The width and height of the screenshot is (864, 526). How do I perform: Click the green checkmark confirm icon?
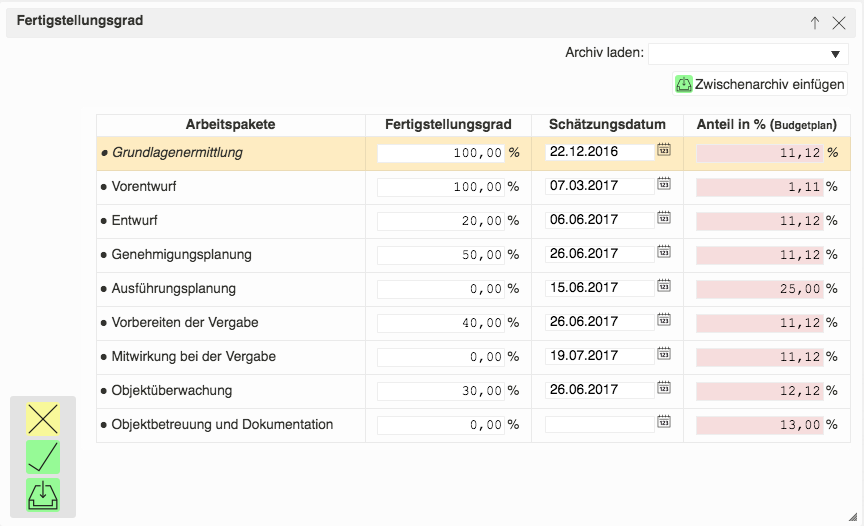(43, 457)
